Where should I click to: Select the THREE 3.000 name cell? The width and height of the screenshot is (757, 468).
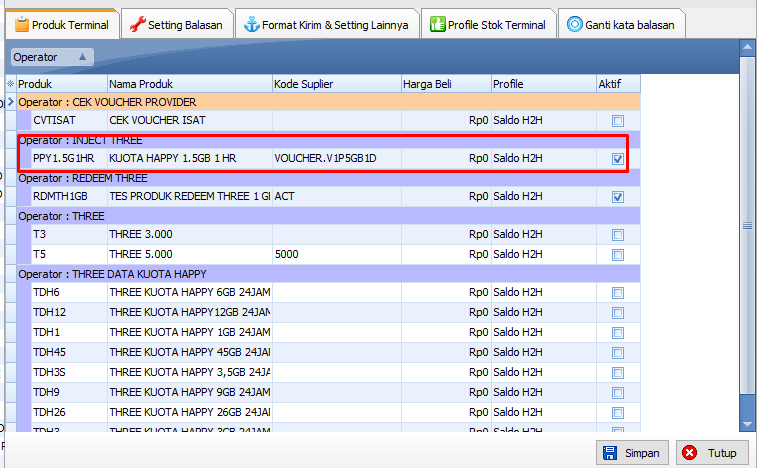190,234
